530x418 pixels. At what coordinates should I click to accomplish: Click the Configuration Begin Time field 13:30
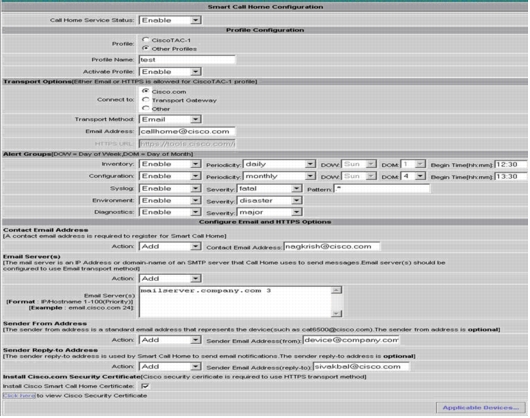pyautogui.click(x=510, y=176)
